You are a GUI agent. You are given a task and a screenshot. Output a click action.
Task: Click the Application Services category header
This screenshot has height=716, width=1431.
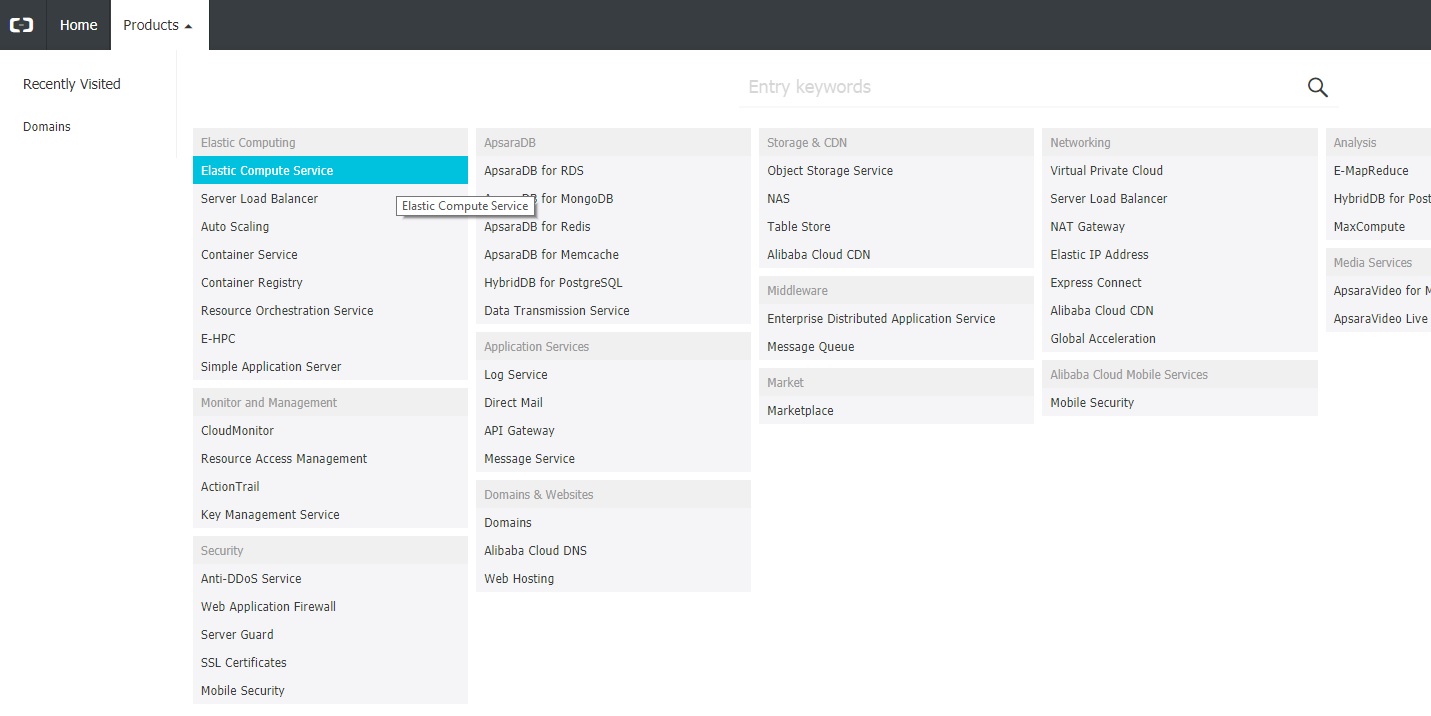tap(613, 346)
